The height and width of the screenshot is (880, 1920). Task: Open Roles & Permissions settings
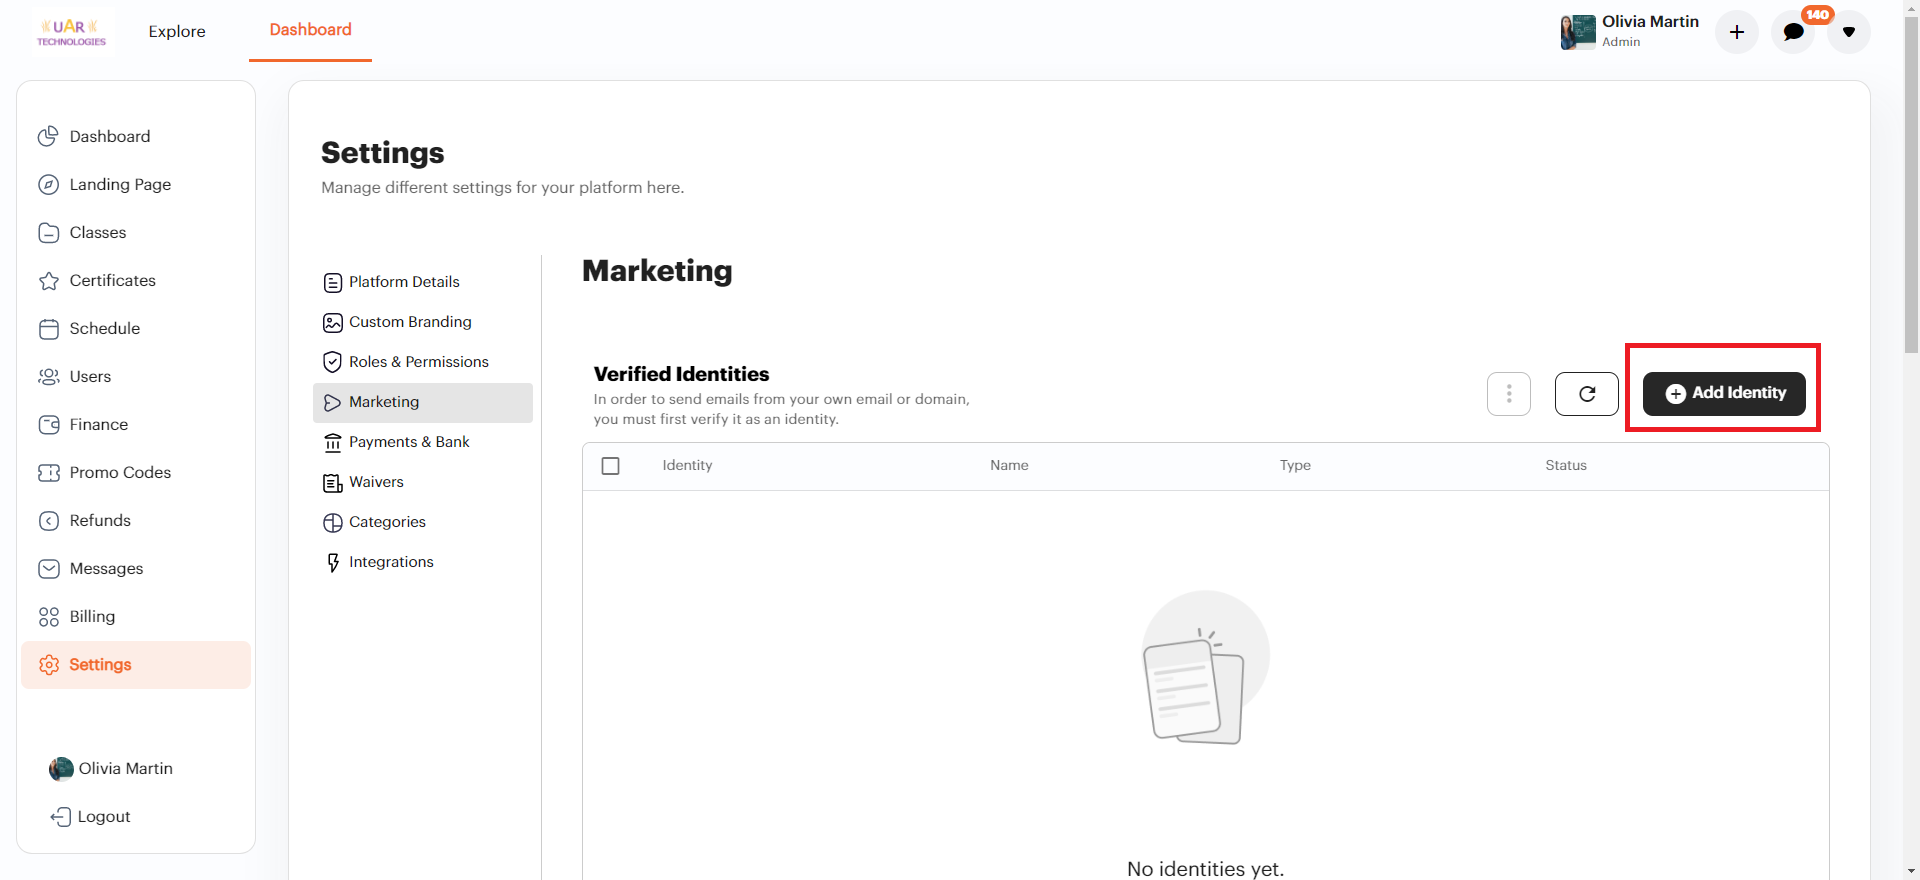[x=419, y=362]
